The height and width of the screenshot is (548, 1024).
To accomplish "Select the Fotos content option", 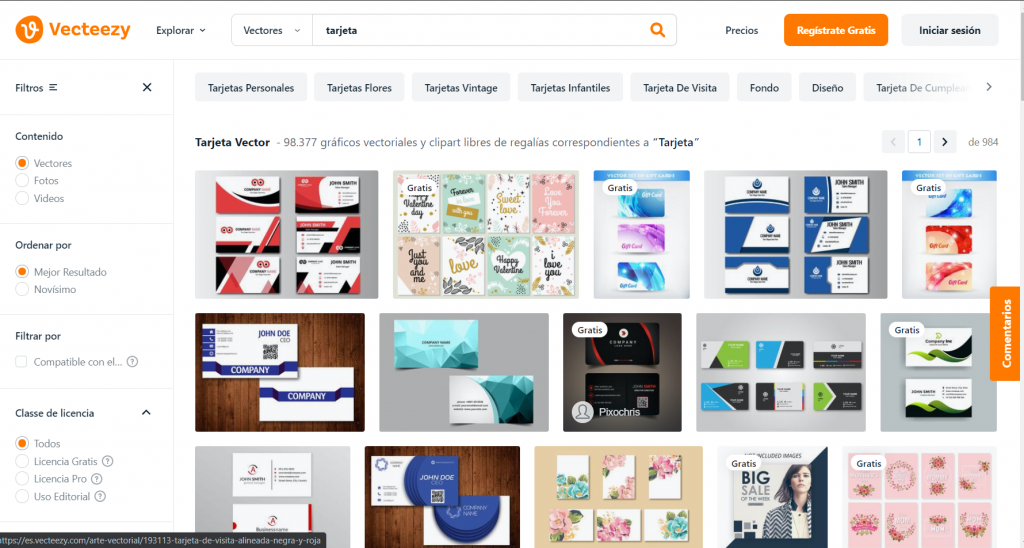I will pyautogui.click(x=22, y=181).
